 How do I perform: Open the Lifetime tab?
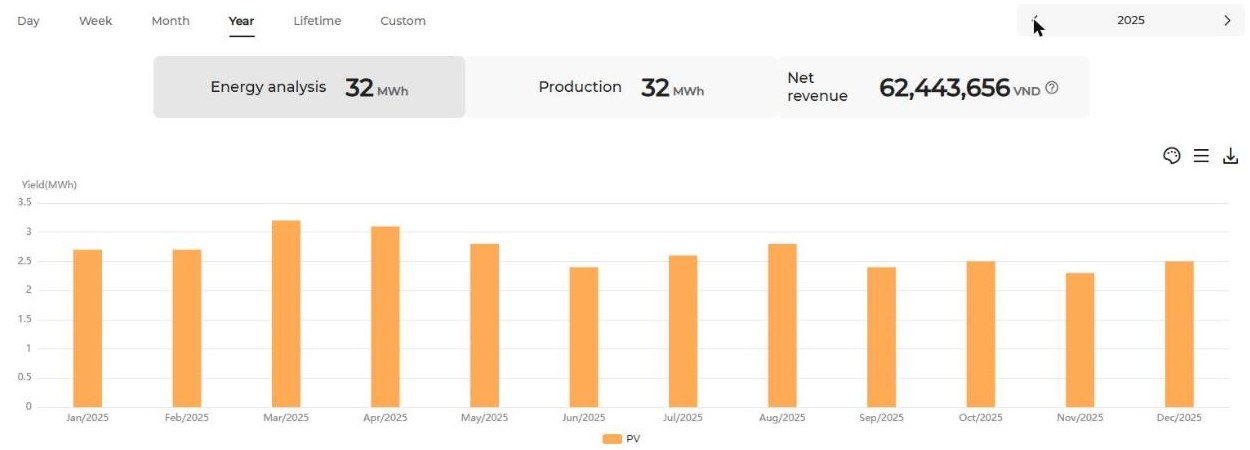tap(317, 21)
